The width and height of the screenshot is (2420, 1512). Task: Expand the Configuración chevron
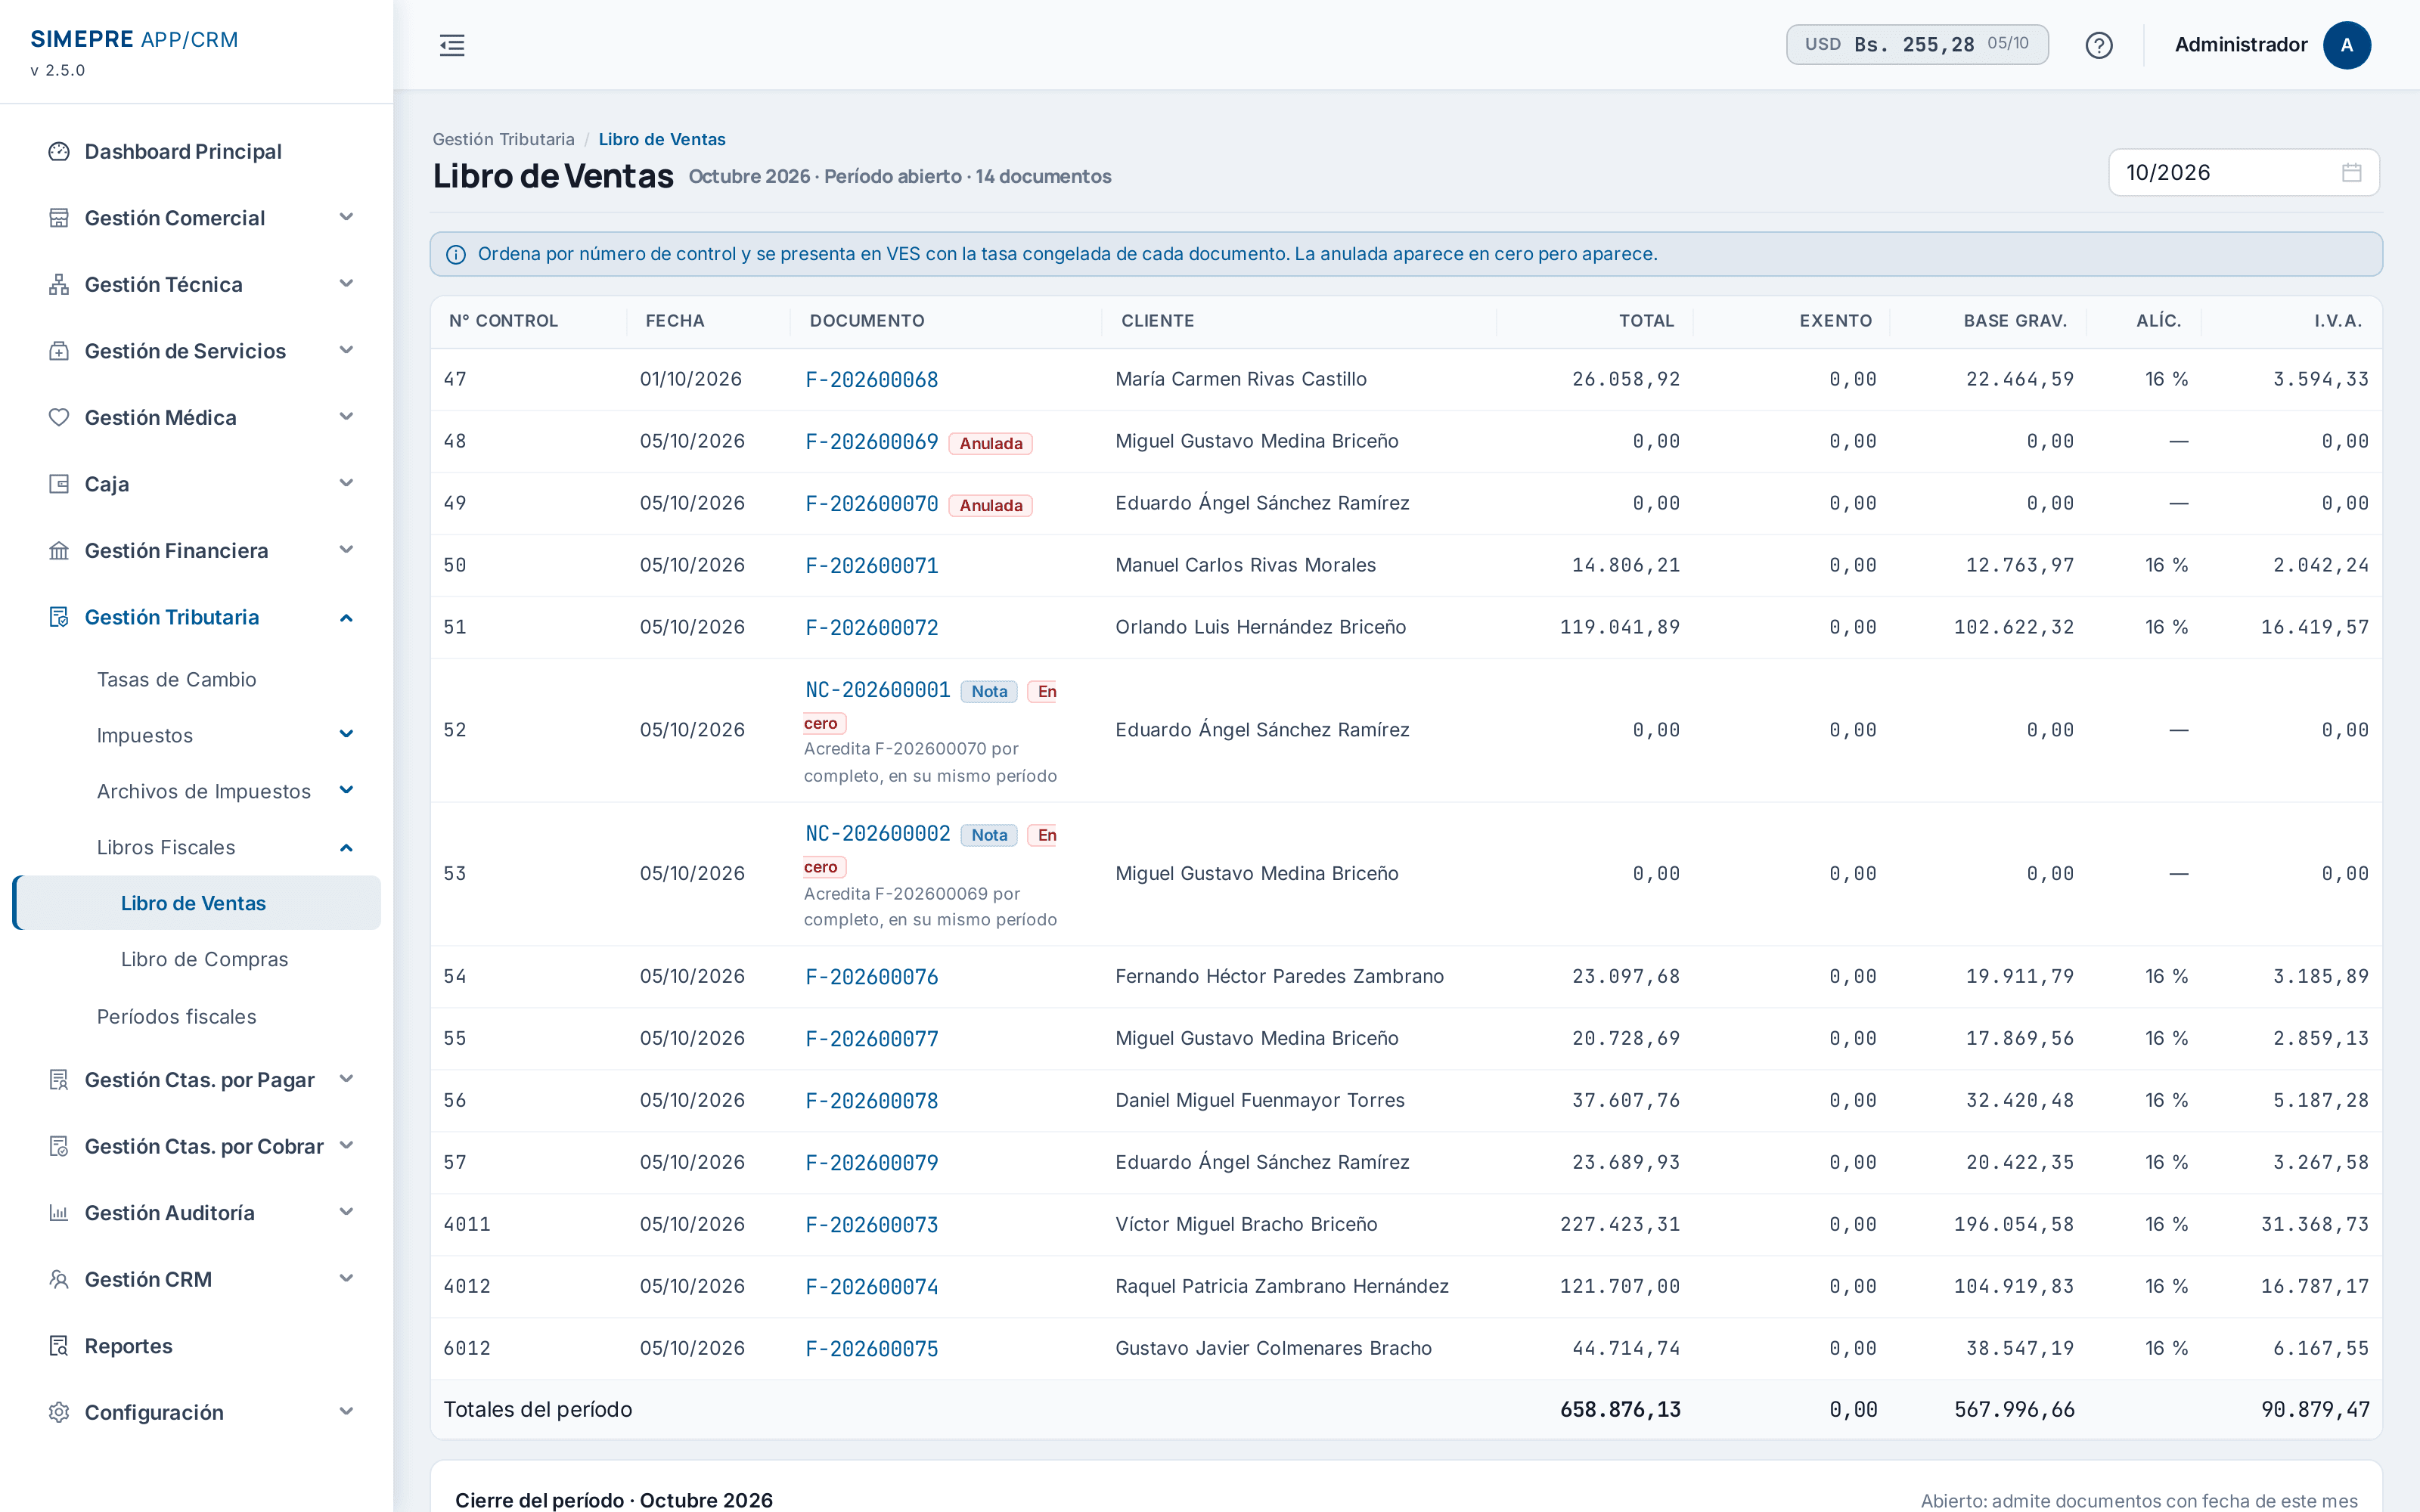point(346,1411)
